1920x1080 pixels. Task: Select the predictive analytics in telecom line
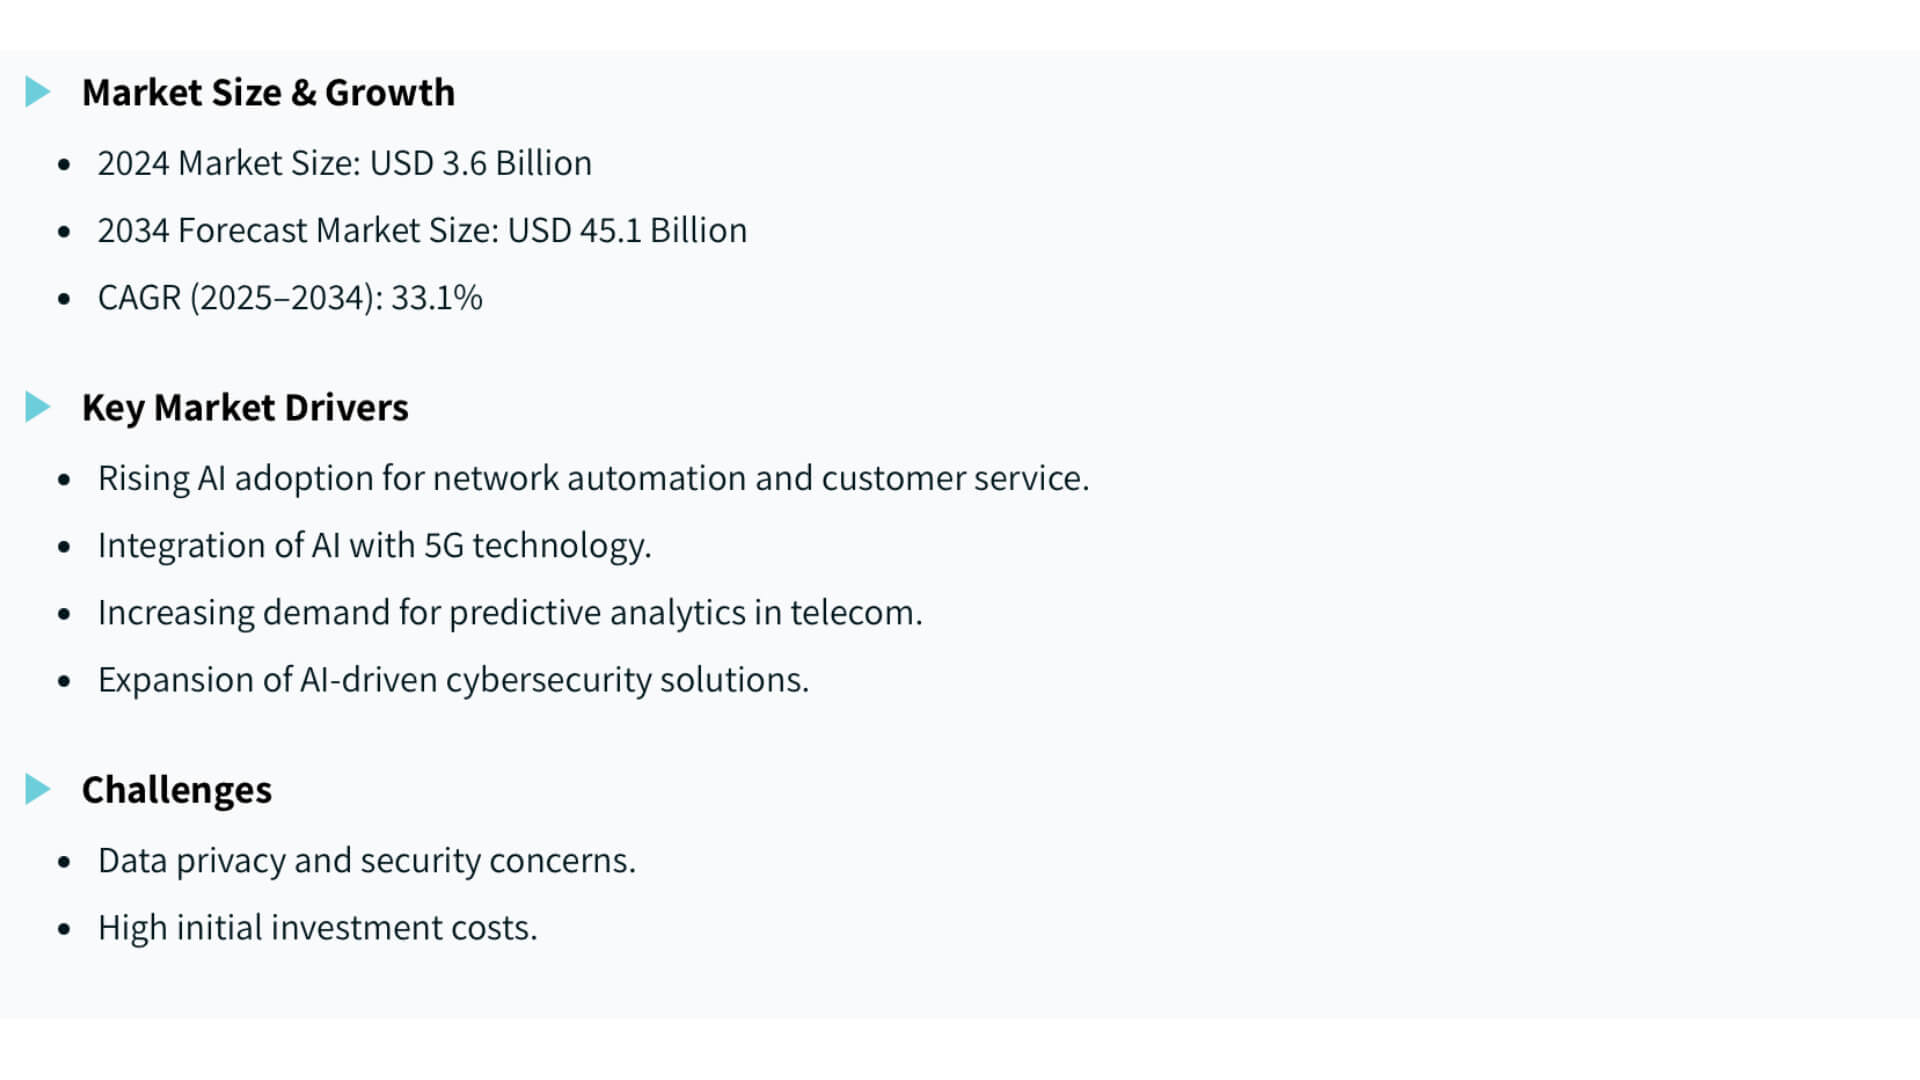coord(510,612)
